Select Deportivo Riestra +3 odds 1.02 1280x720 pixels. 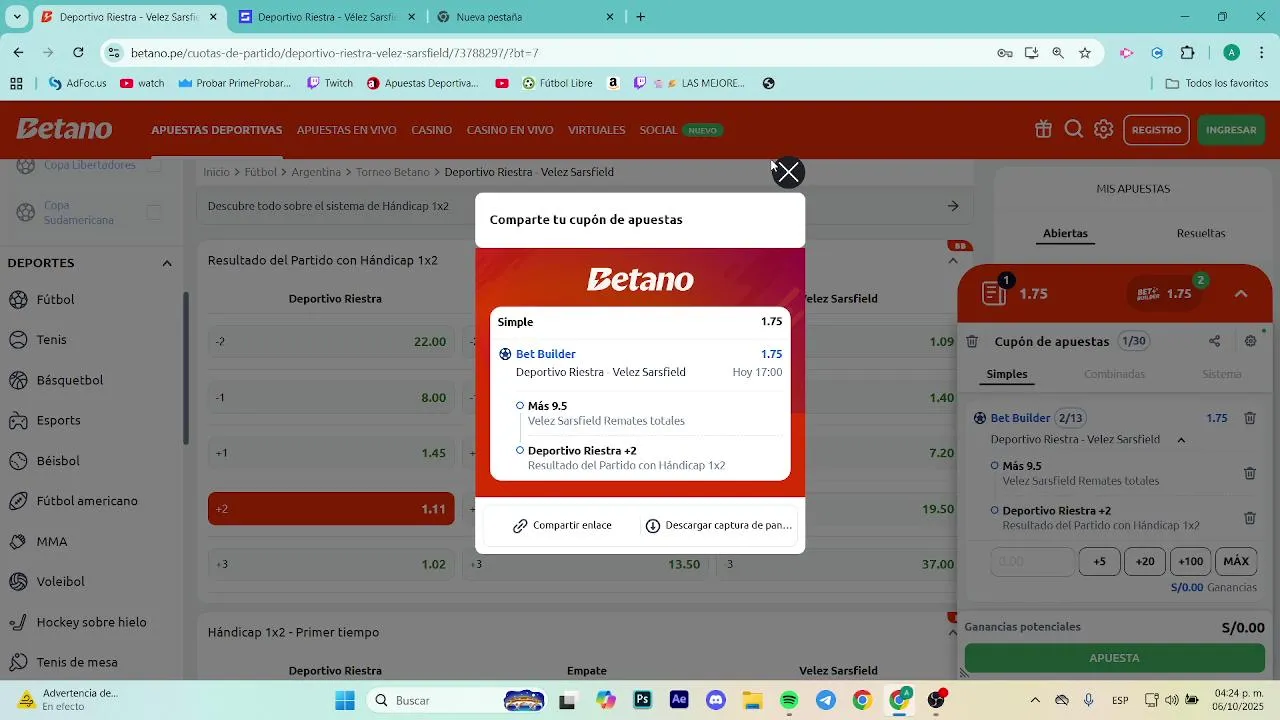click(331, 564)
